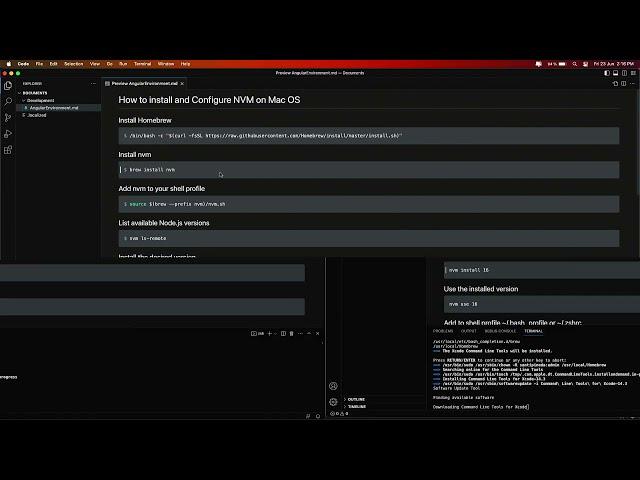
Task: Open the Customize Layout icon
Action: click(x=633, y=73)
